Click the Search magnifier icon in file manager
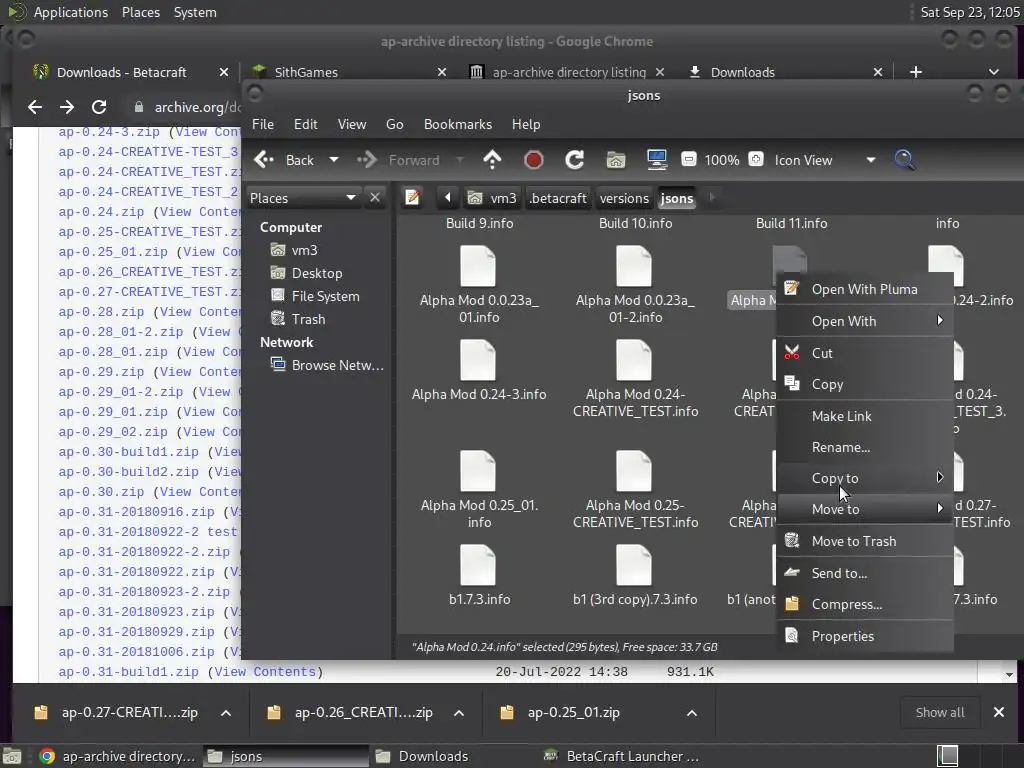Viewport: 1024px width, 768px height. pos(904,160)
